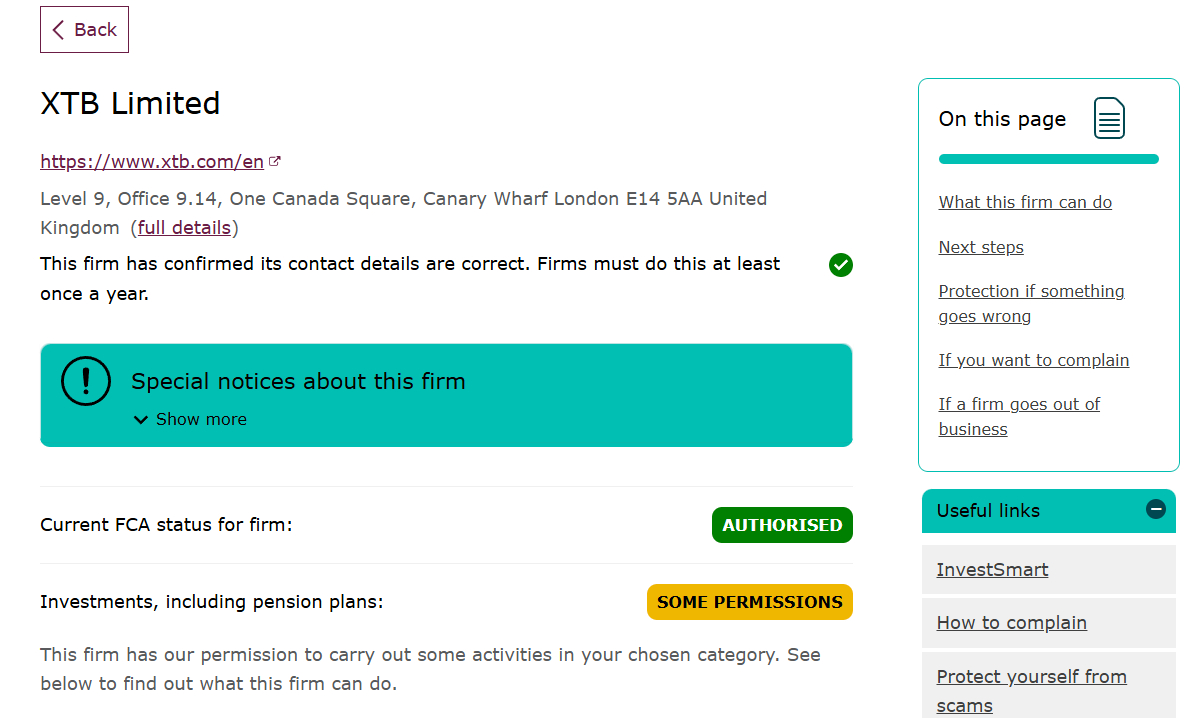Open "What this firm can do"
1188x718 pixels.
coord(1025,202)
